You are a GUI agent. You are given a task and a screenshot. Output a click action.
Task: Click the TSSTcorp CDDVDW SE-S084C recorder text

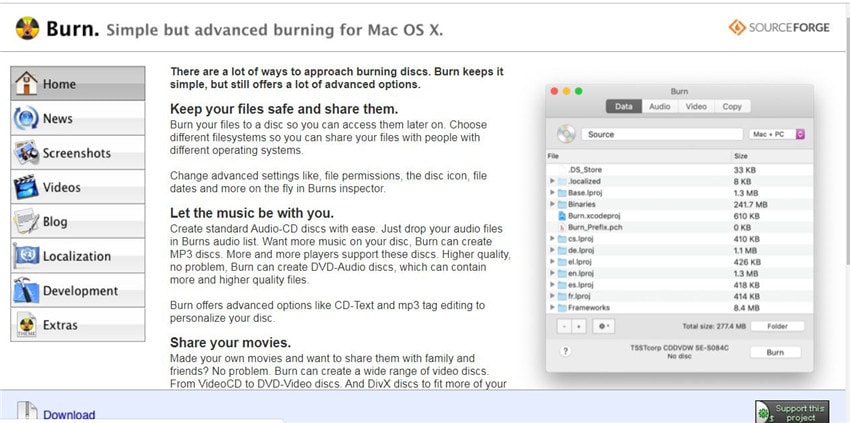pyautogui.click(x=679, y=348)
